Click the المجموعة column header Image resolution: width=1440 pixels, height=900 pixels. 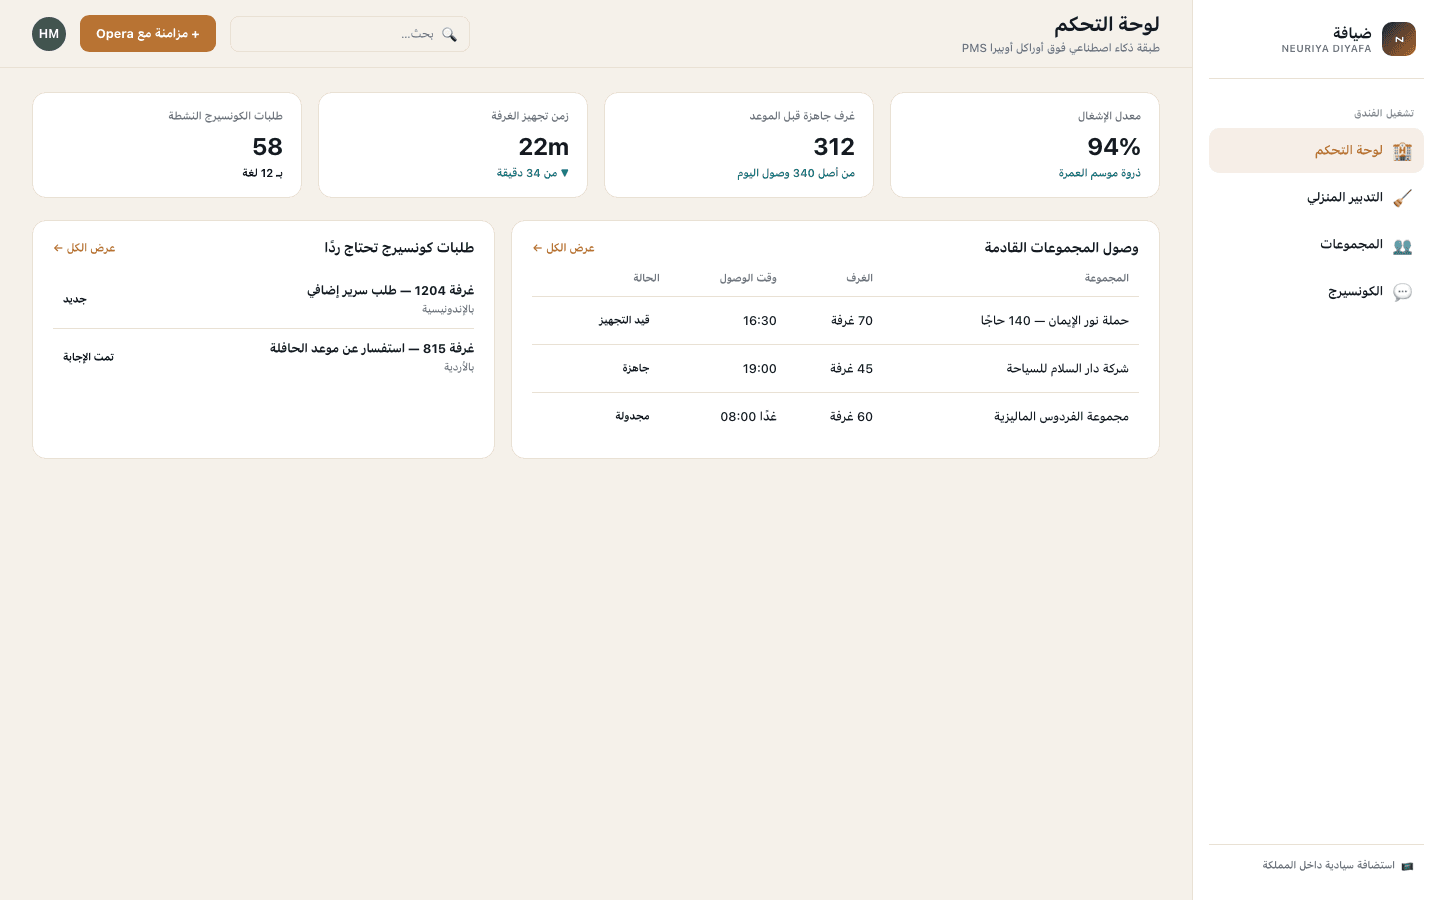[x=1107, y=278]
